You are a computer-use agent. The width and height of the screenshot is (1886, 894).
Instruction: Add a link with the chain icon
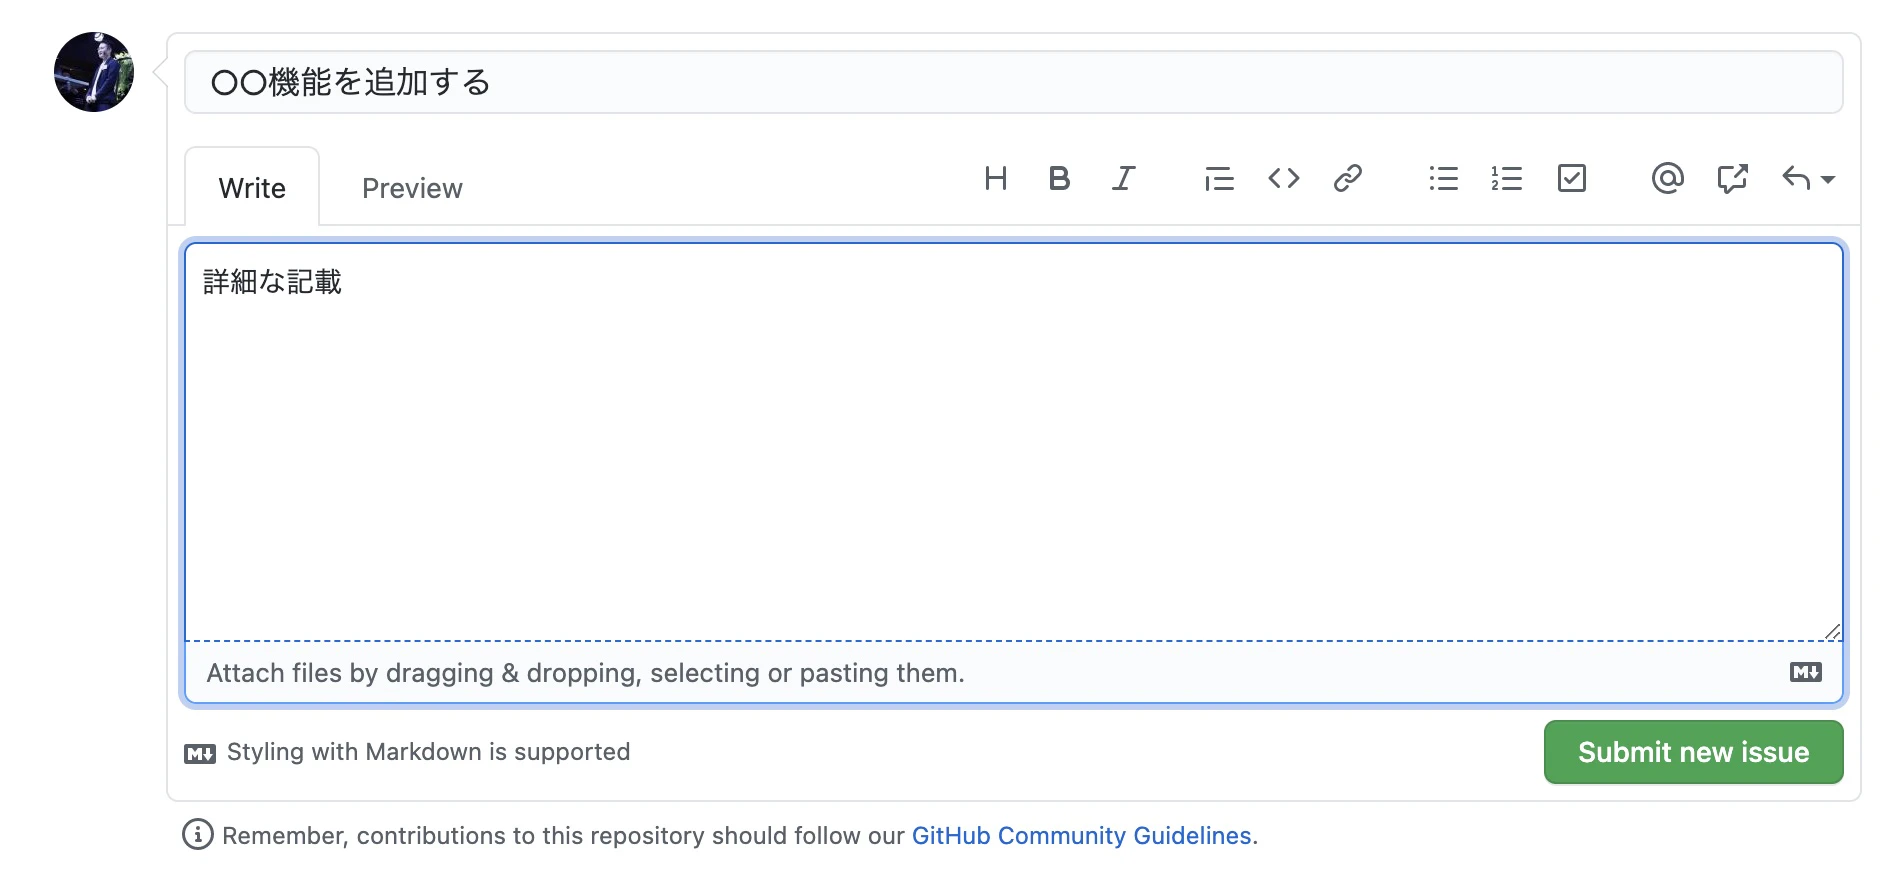click(1348, 179)
